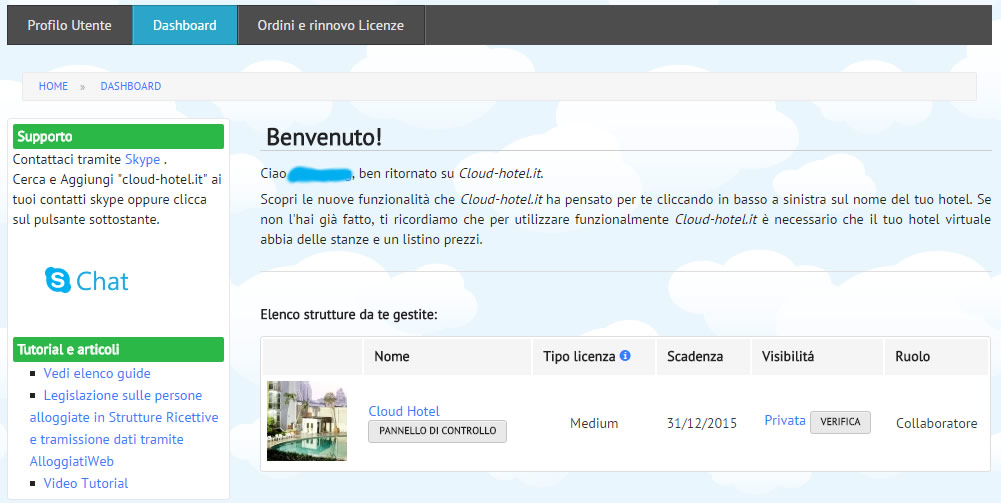This screenshot has height=503, width=1001.
Task: Click the Tipo licenza info icon
Action: coord(625,356)
